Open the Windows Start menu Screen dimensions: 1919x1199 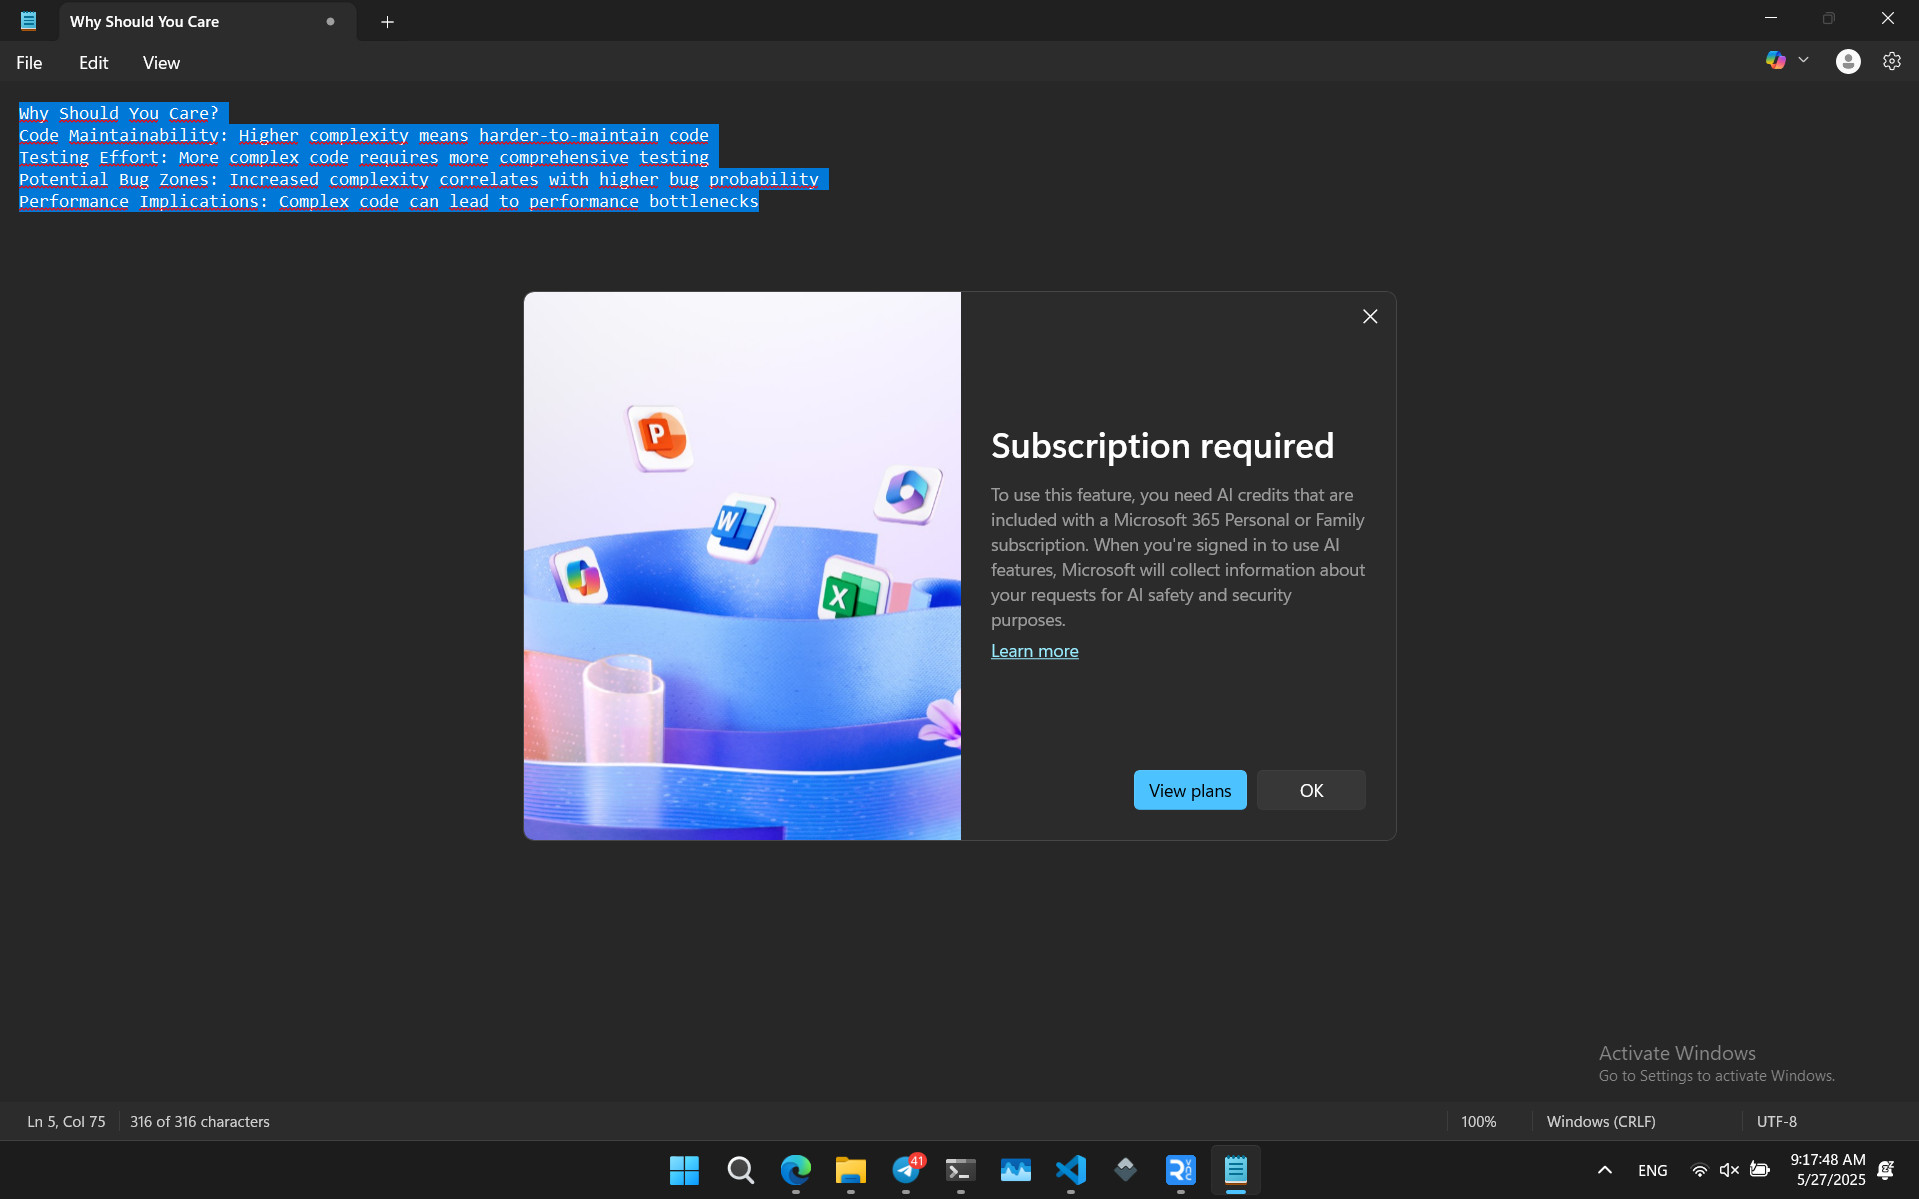pyautogui.click(x=684, y=1170)
